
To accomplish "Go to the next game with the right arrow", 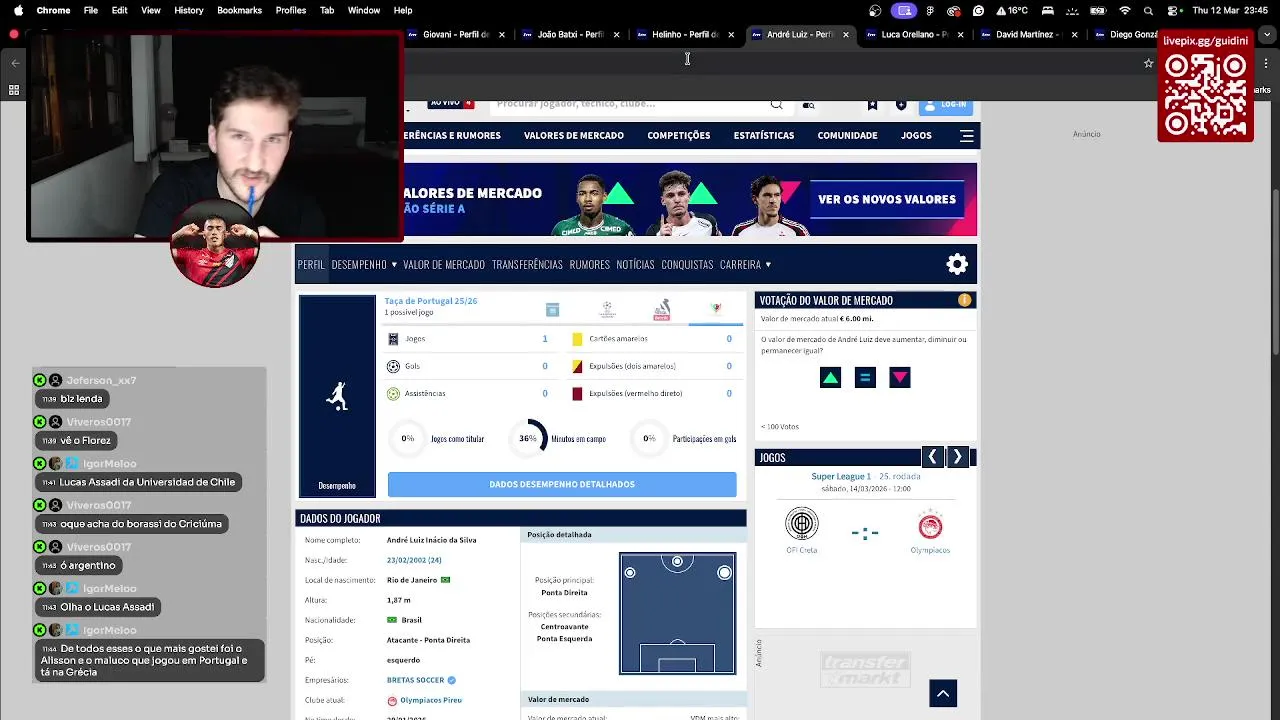I will pos(957,457).
